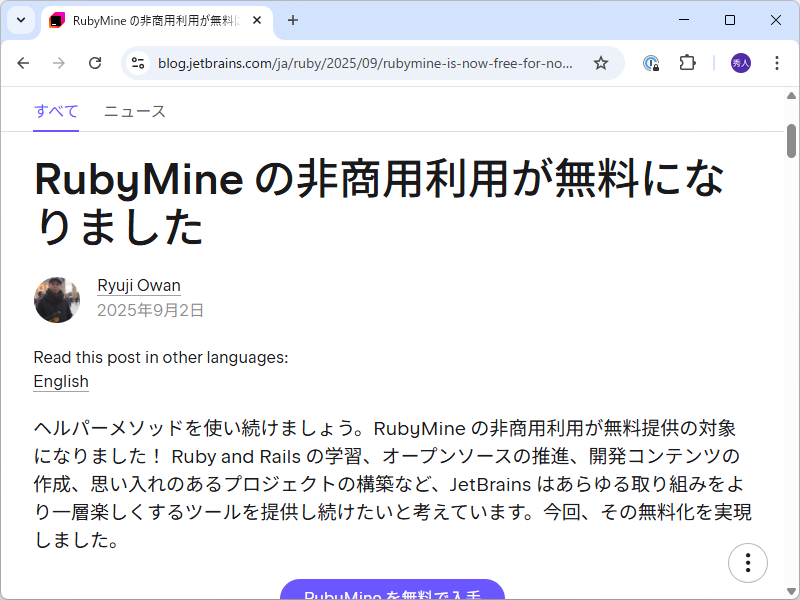Switch to the ニュース tab

pyautogui.click(x=133, y=111)
